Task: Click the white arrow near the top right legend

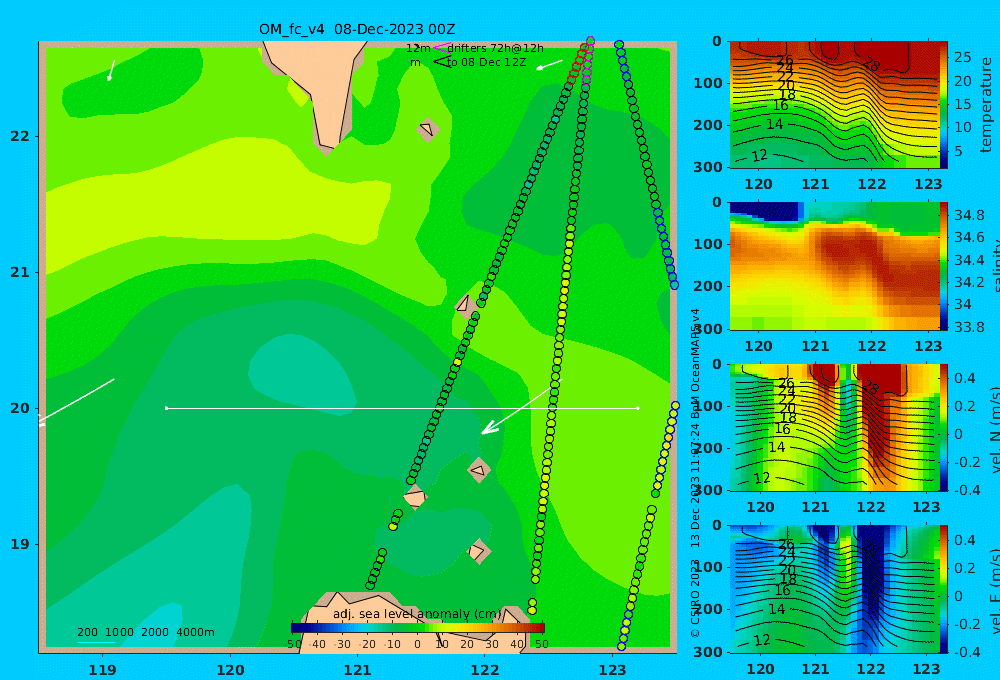Action: click(x=549, y=64)
